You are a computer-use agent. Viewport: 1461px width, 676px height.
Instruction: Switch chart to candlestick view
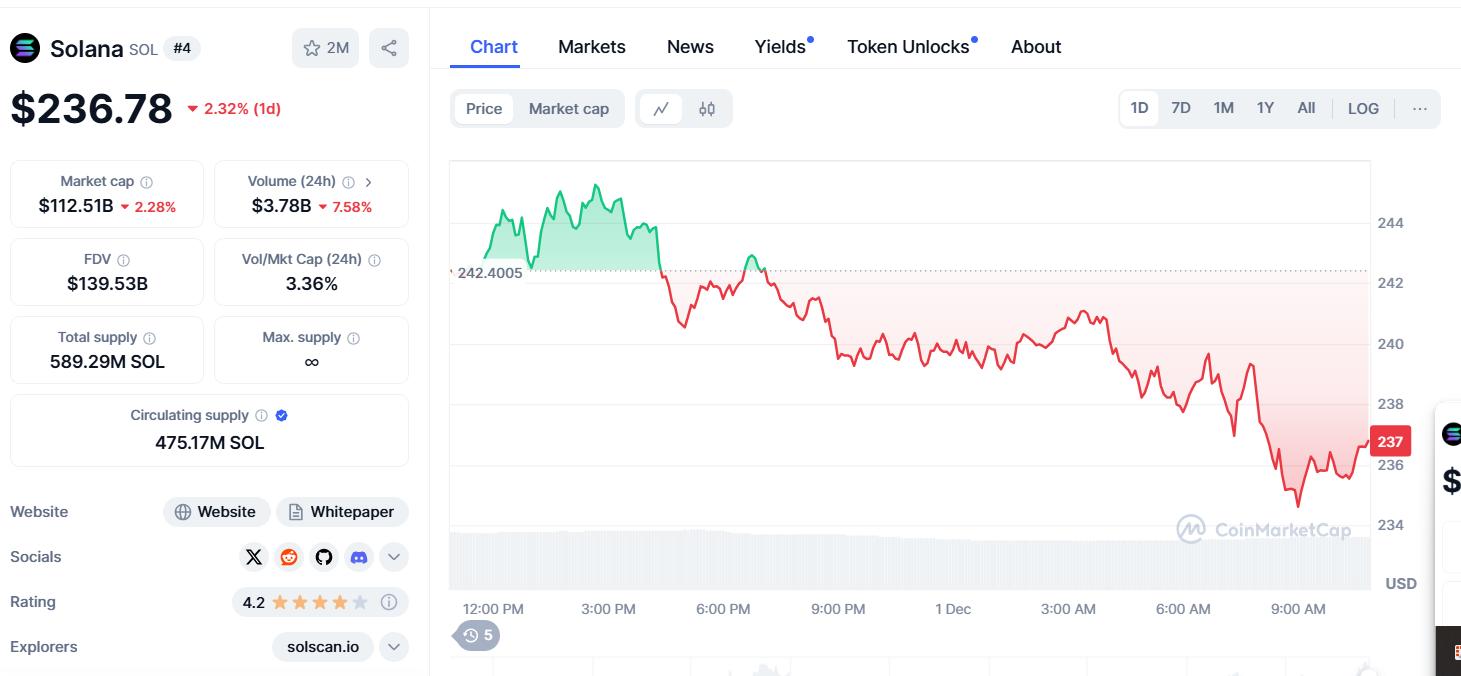point(707,109)
